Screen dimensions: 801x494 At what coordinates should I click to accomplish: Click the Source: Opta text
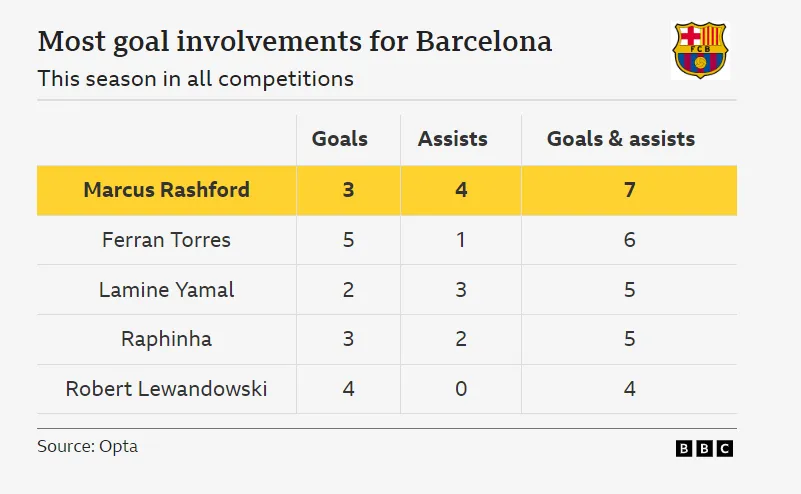87,446
